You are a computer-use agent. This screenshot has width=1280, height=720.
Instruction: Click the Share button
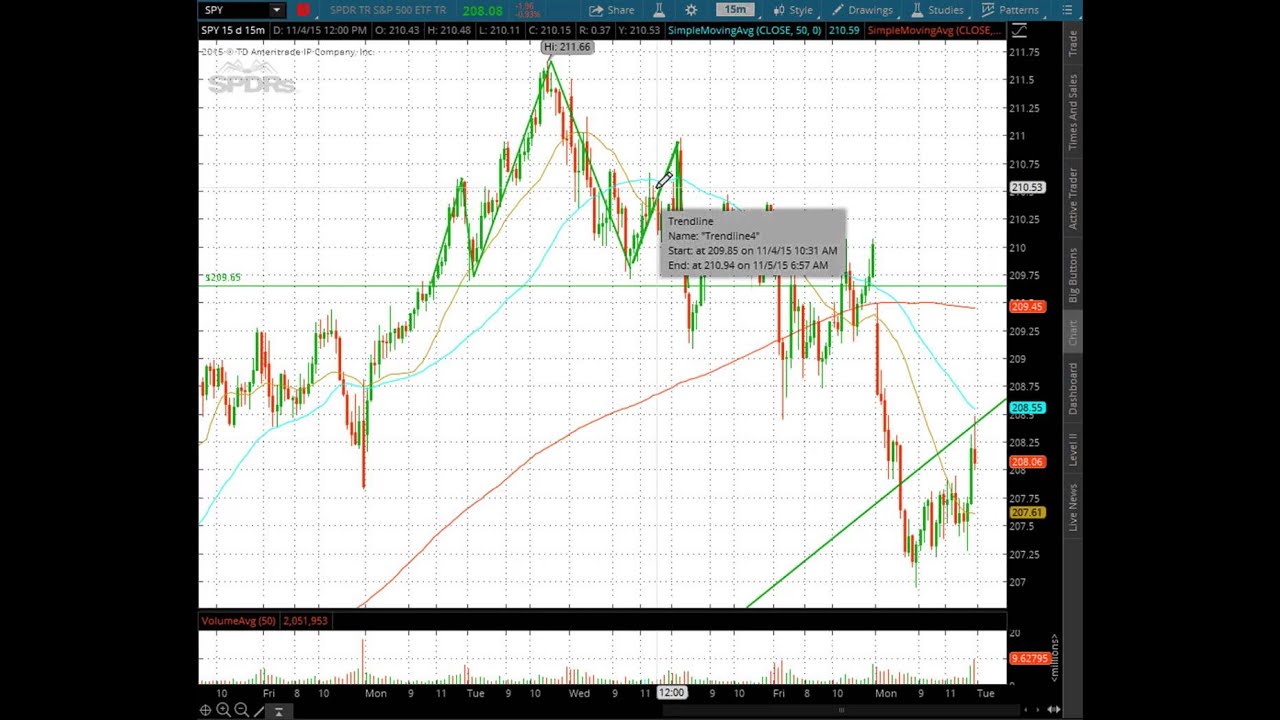(612, 10)
